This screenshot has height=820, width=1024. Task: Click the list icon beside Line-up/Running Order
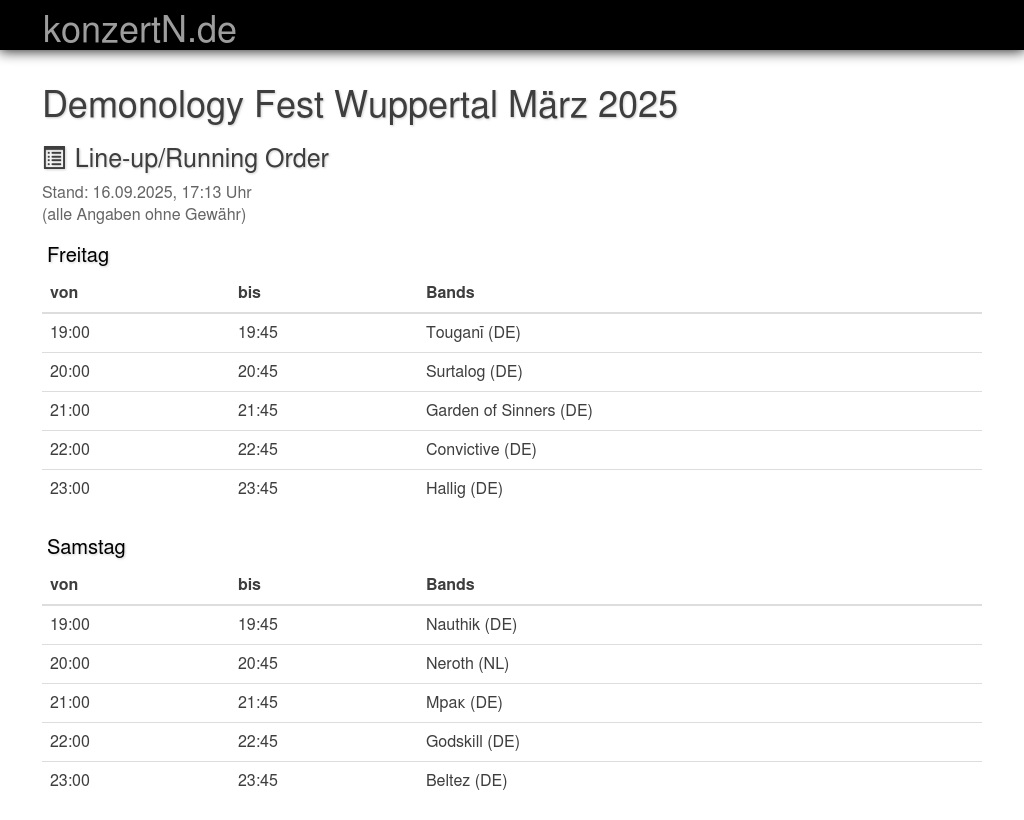(54, 158)
